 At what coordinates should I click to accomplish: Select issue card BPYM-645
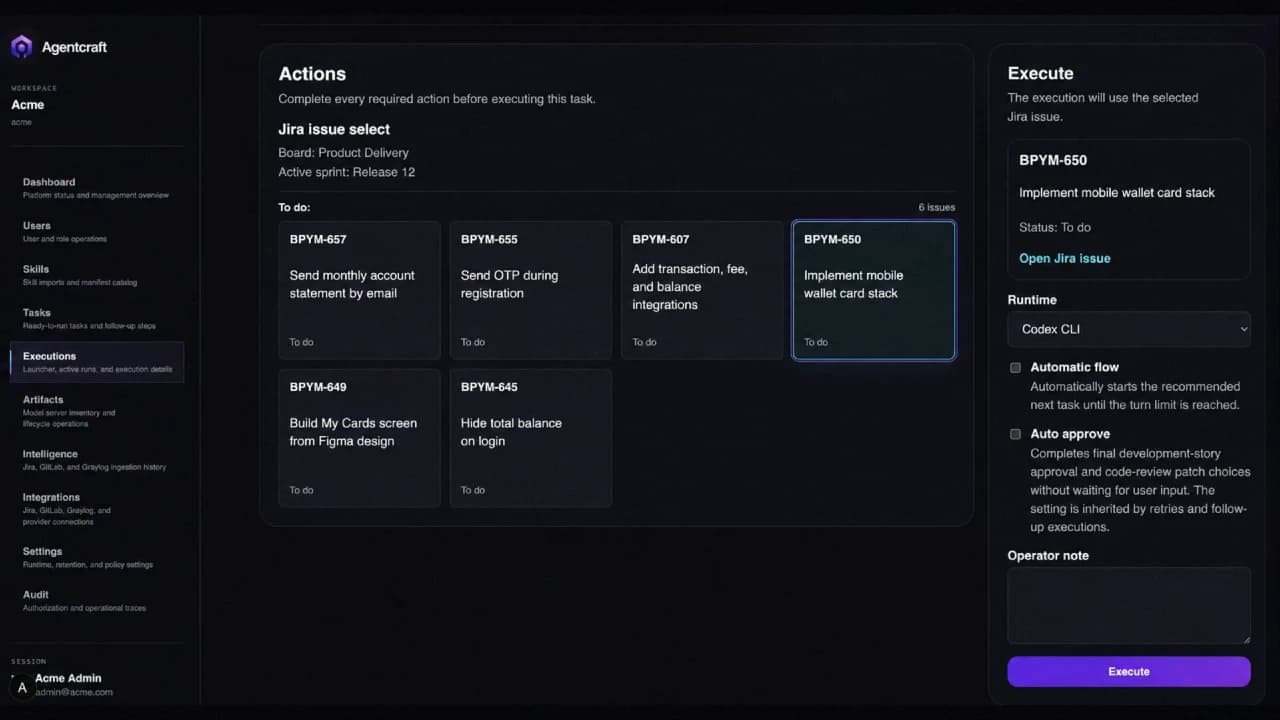[x=530, y=438]
